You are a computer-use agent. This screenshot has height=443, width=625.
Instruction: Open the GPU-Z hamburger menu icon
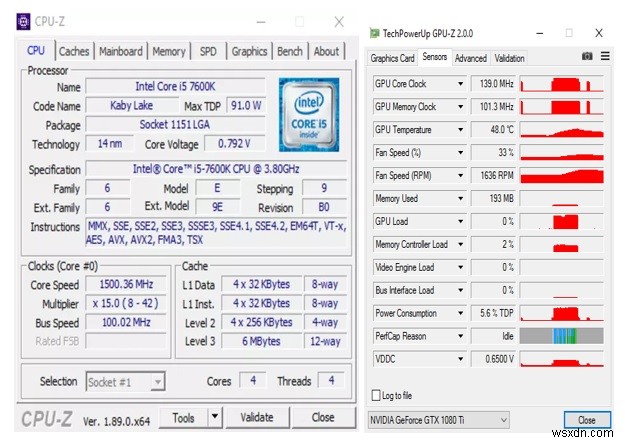(x=605, y=56)
